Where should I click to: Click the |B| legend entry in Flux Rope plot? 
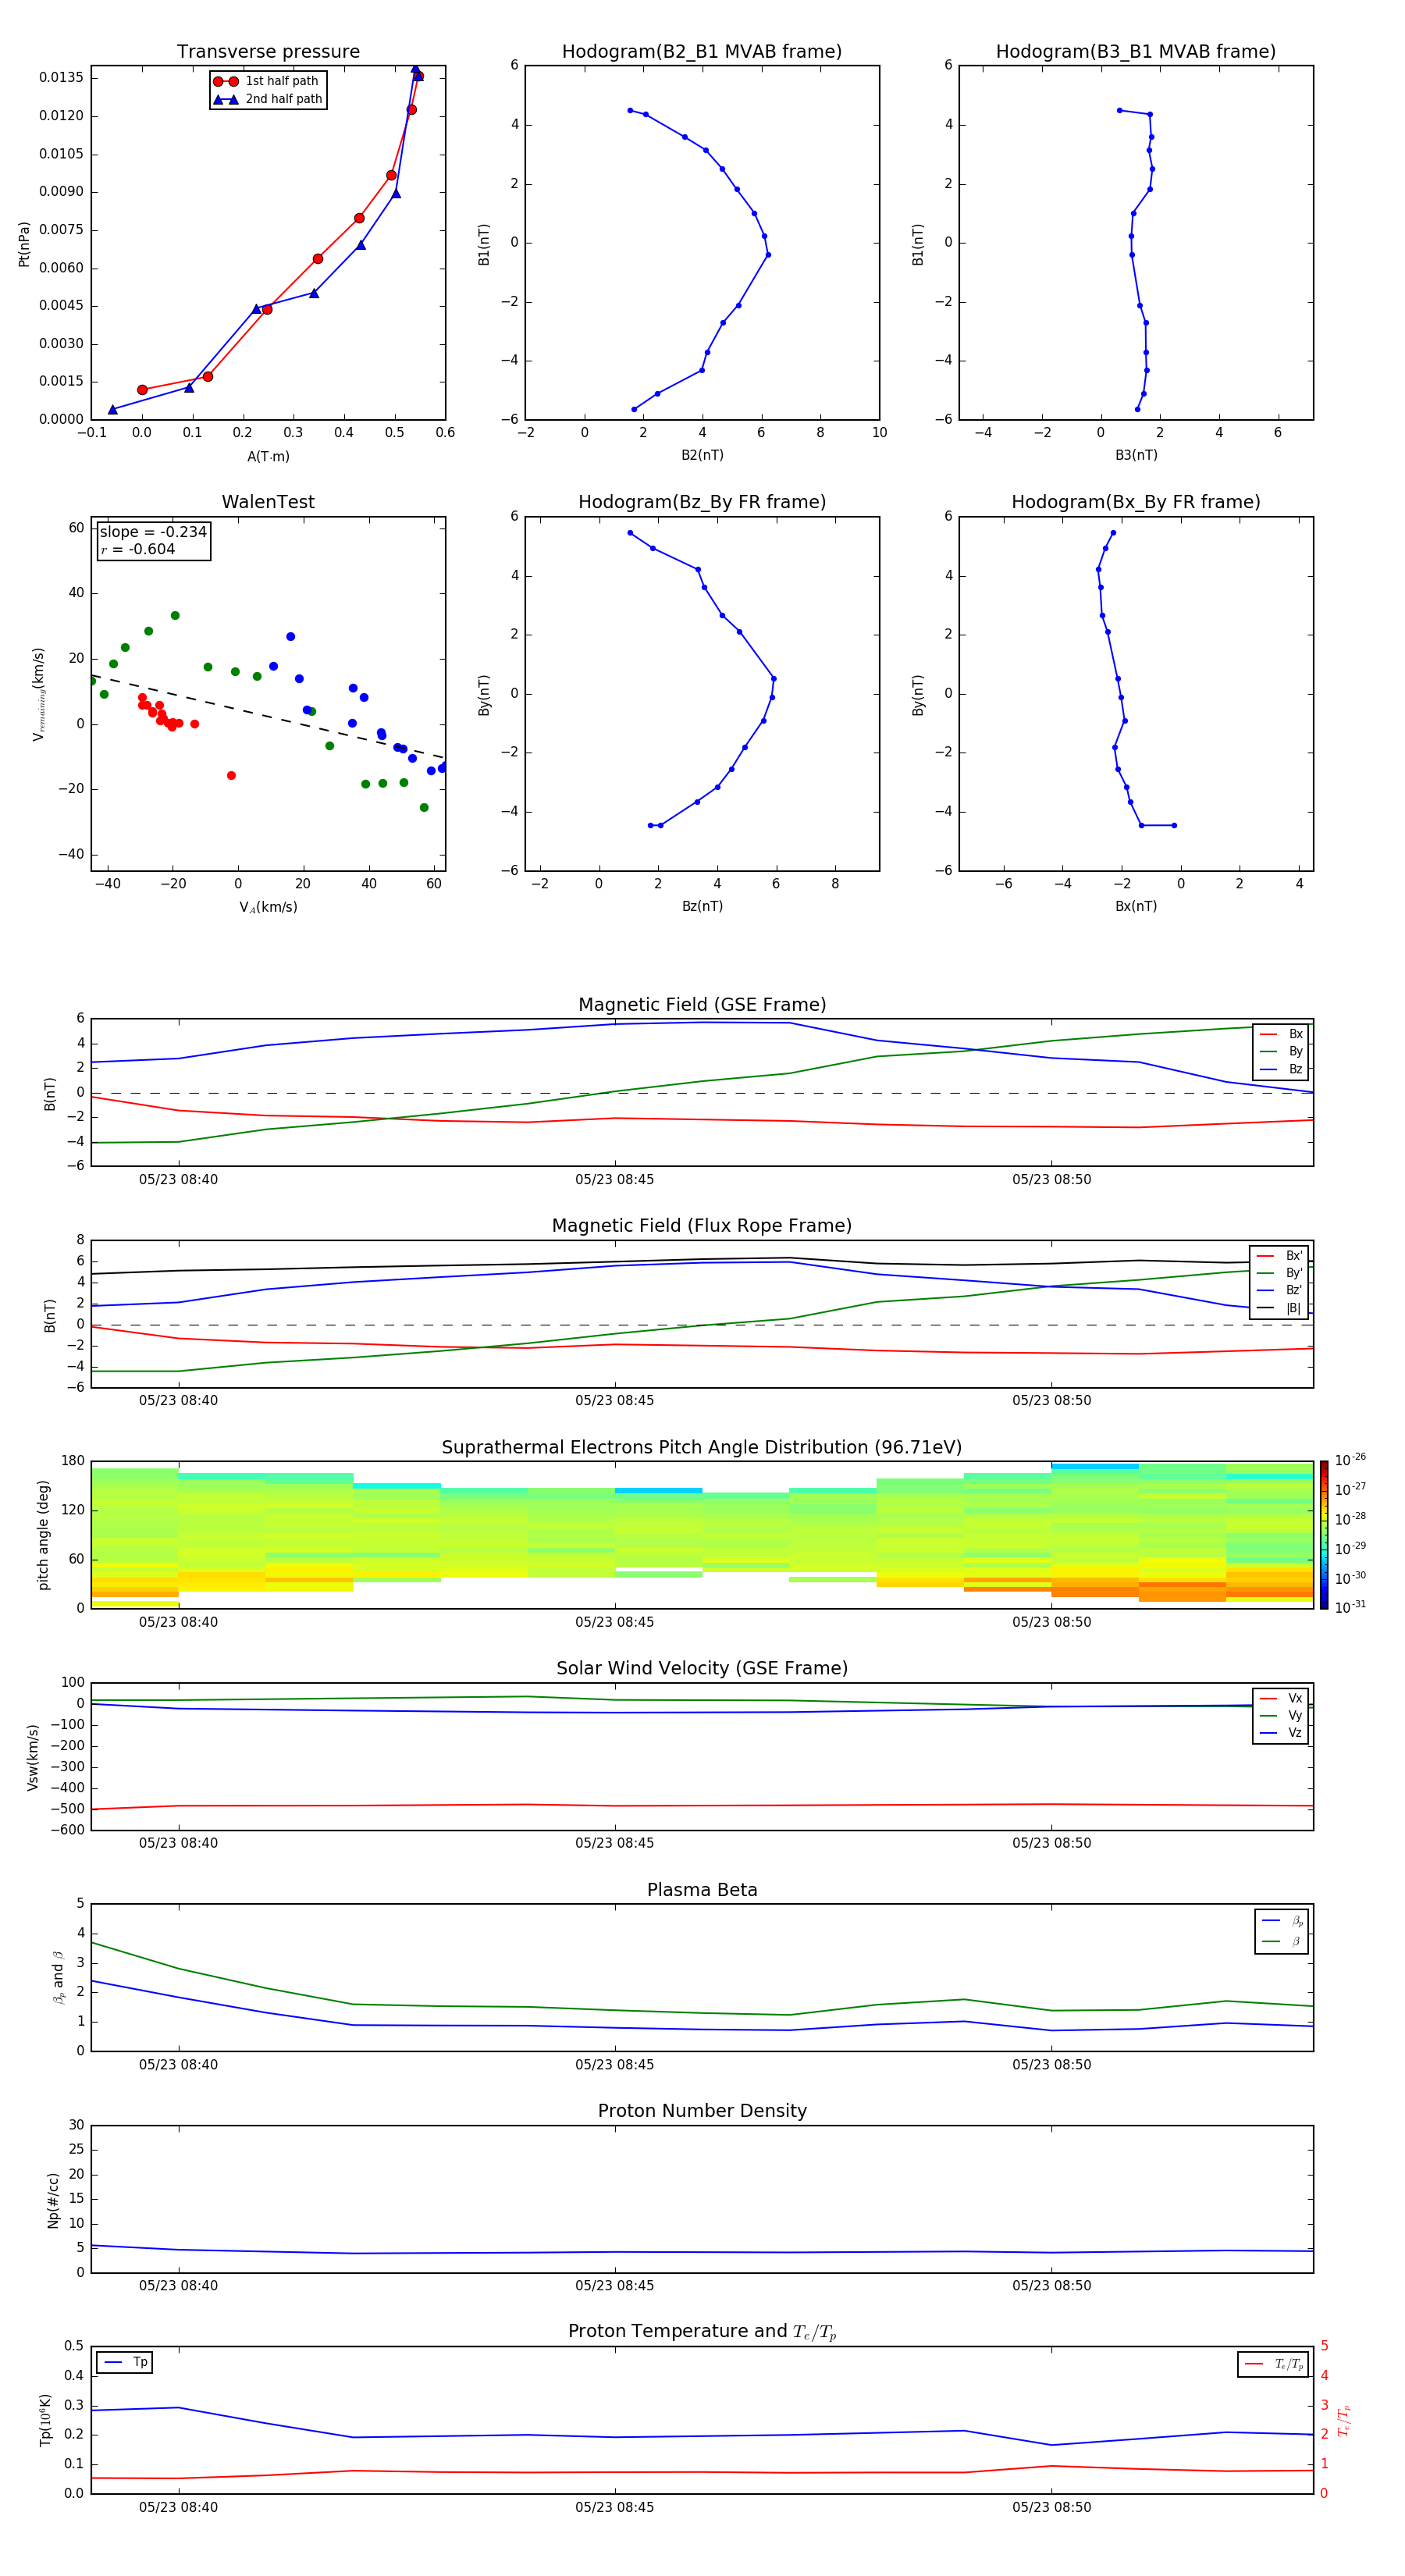click(x=1279, y=1308)
